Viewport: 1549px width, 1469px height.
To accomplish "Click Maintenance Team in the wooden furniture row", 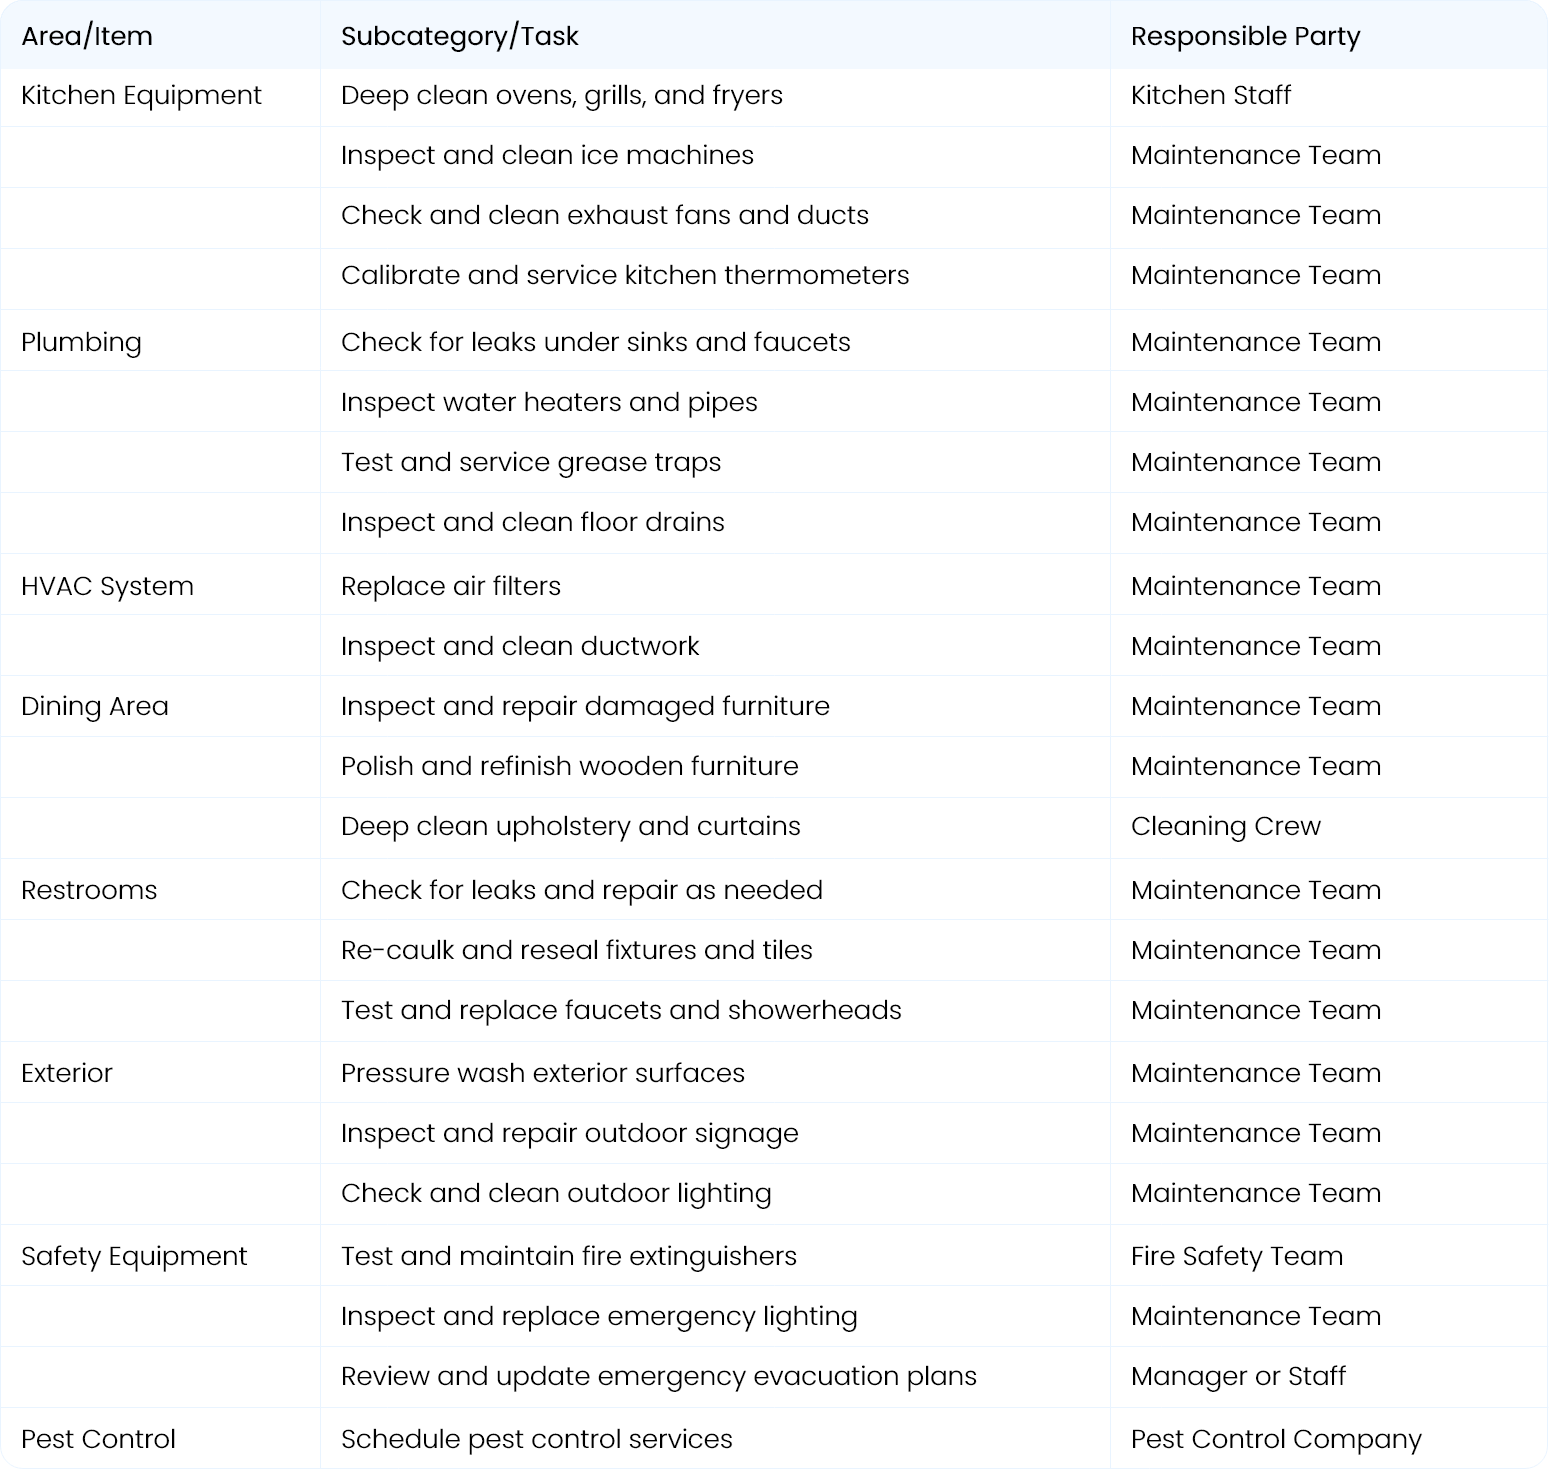I will [x=1256, y=766].
